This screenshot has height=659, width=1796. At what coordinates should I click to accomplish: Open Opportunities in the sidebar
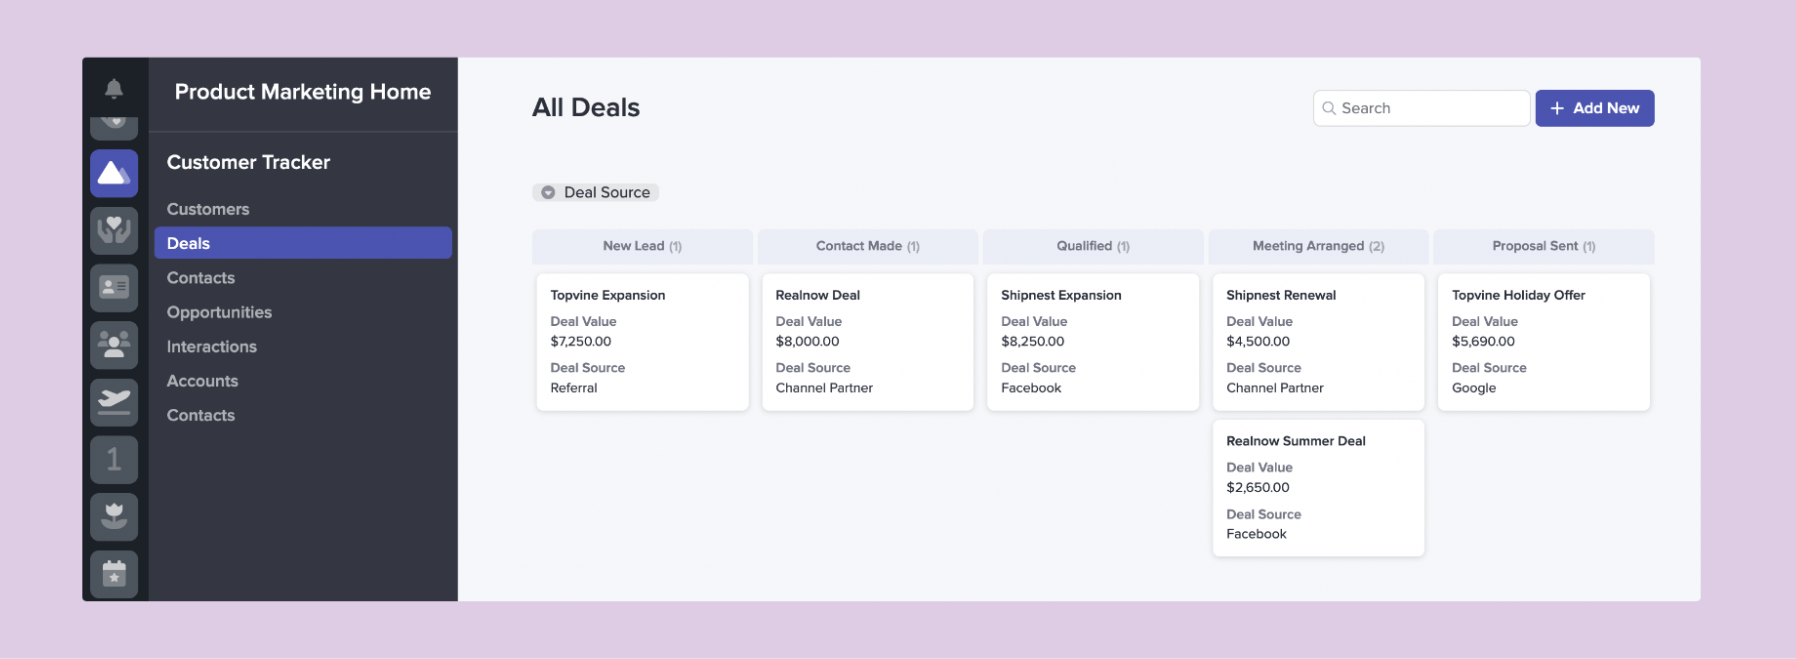point(219,312)
